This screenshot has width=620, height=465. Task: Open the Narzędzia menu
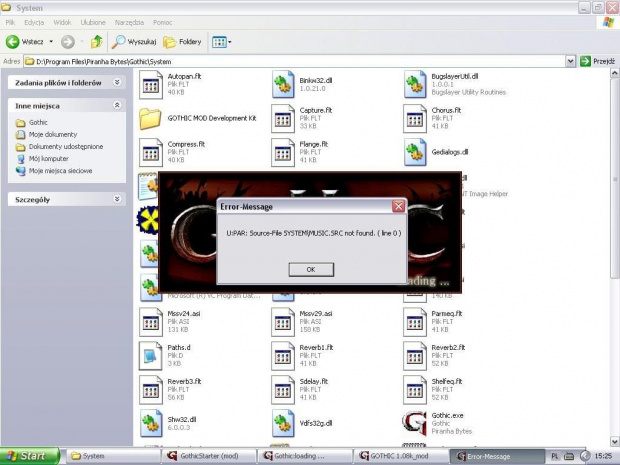(x=129, y=23)
